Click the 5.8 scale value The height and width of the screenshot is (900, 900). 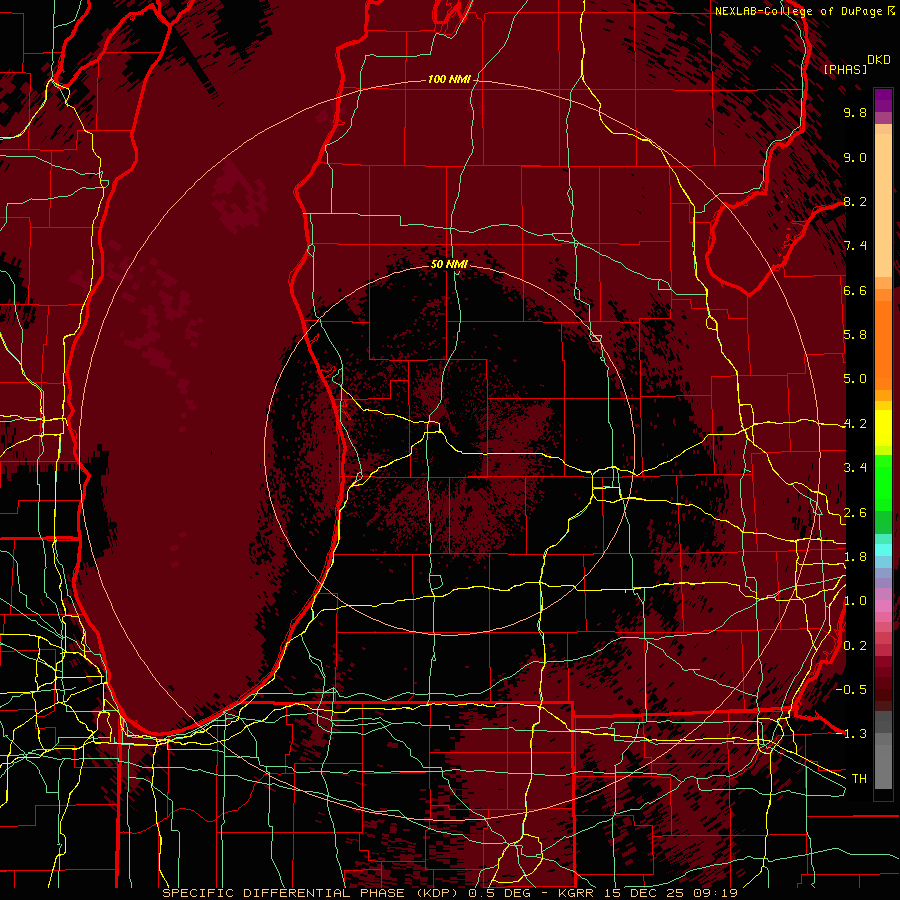tap(855, 335)
